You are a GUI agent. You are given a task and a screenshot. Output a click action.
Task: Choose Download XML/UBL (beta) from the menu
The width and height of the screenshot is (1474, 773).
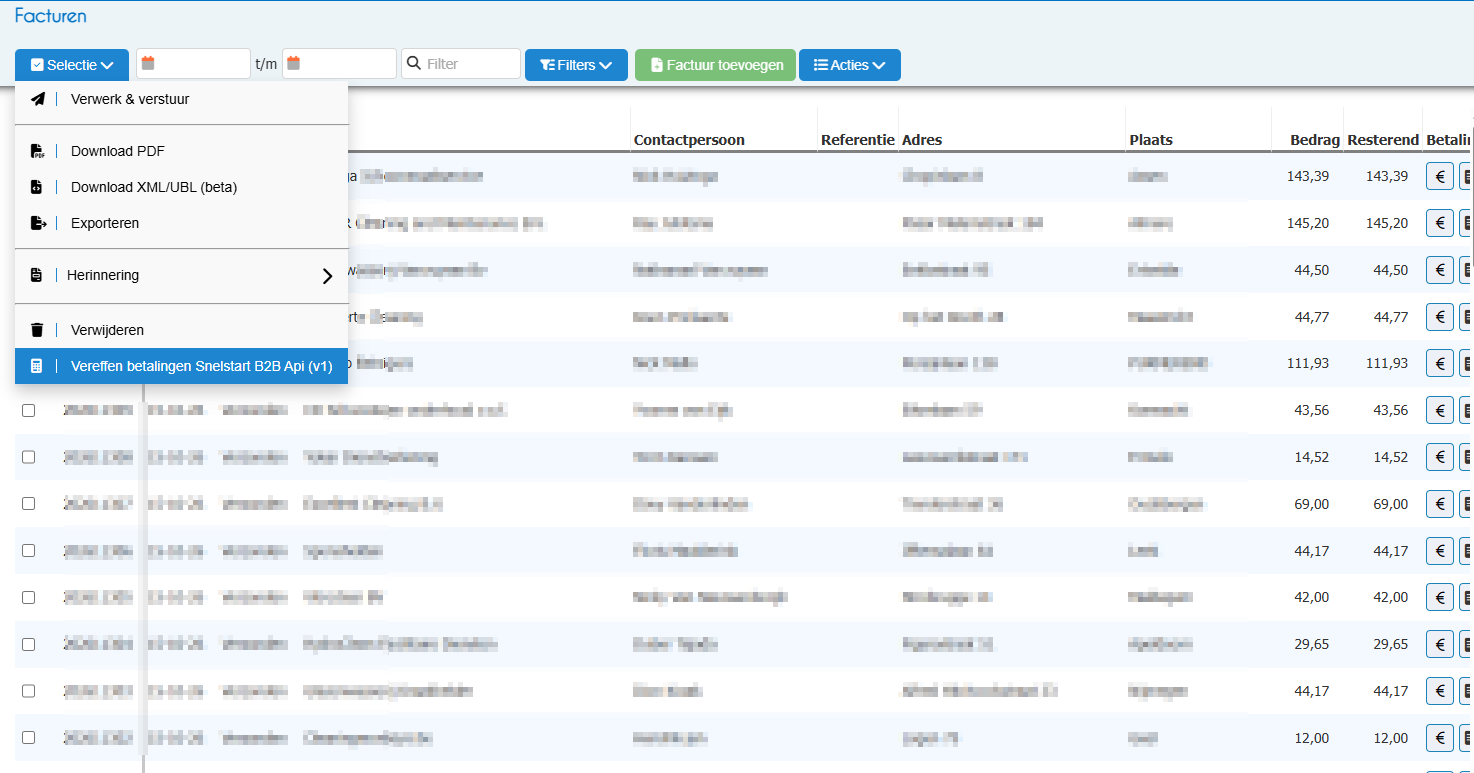coord(181,187)
